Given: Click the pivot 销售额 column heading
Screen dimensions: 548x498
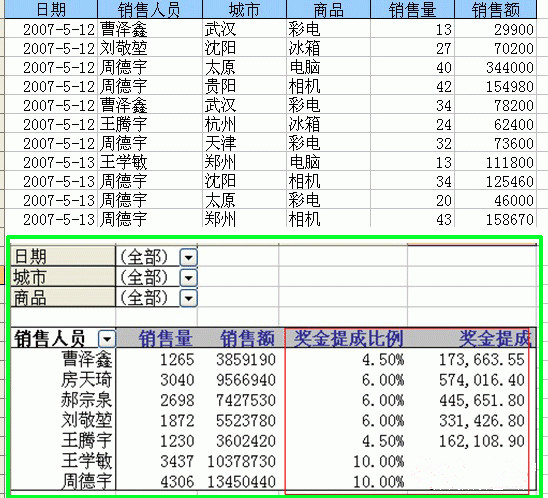Looking at the screenshot, I should [x=247, y=338].
